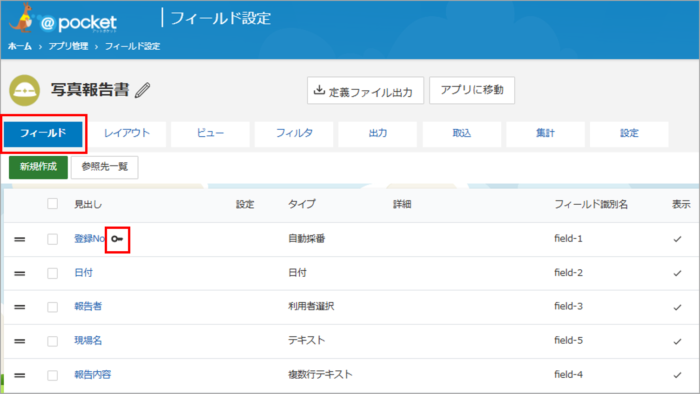Click the drag handle of the 登録No row

pos(20,240)
